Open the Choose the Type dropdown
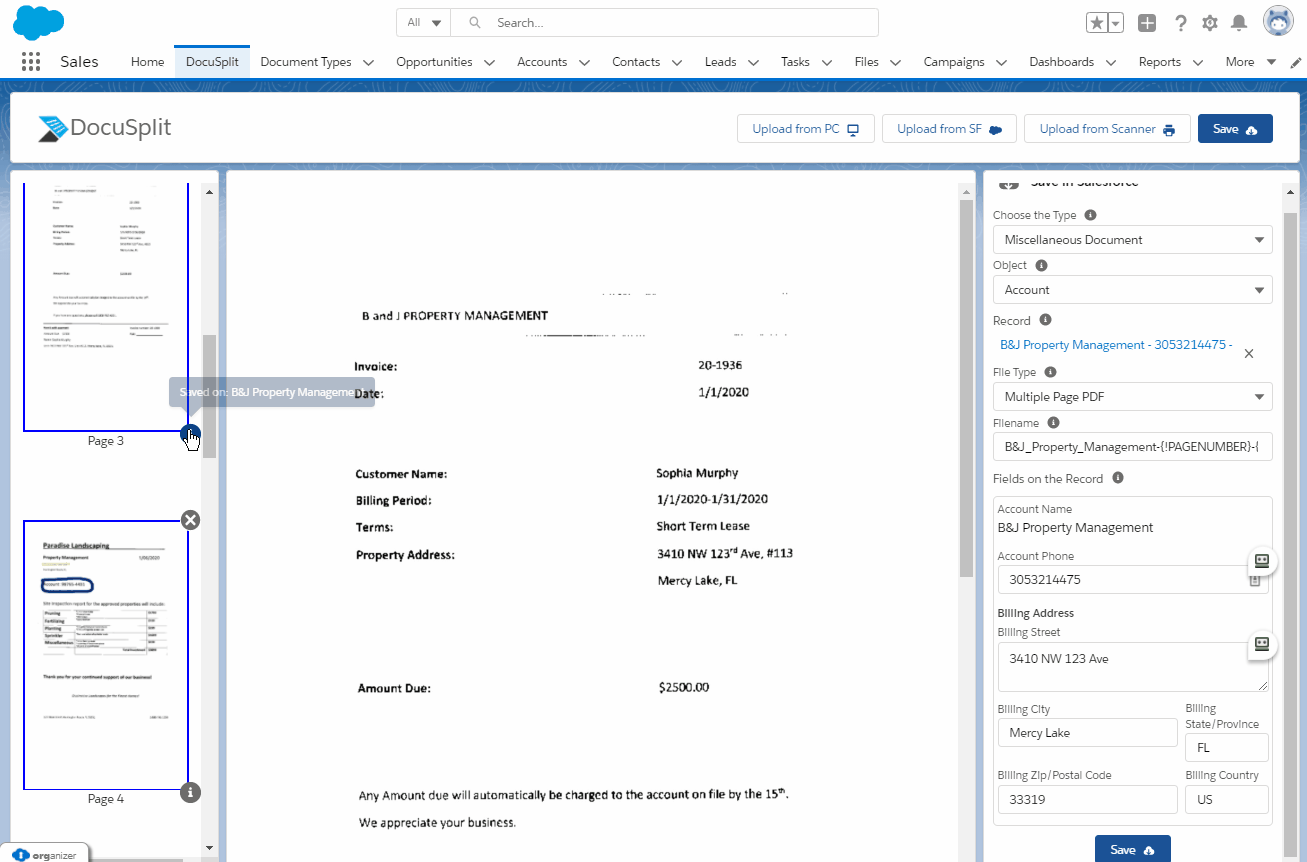The width and height of the screenshot is (1307, 862). [x=1132, y=240]
